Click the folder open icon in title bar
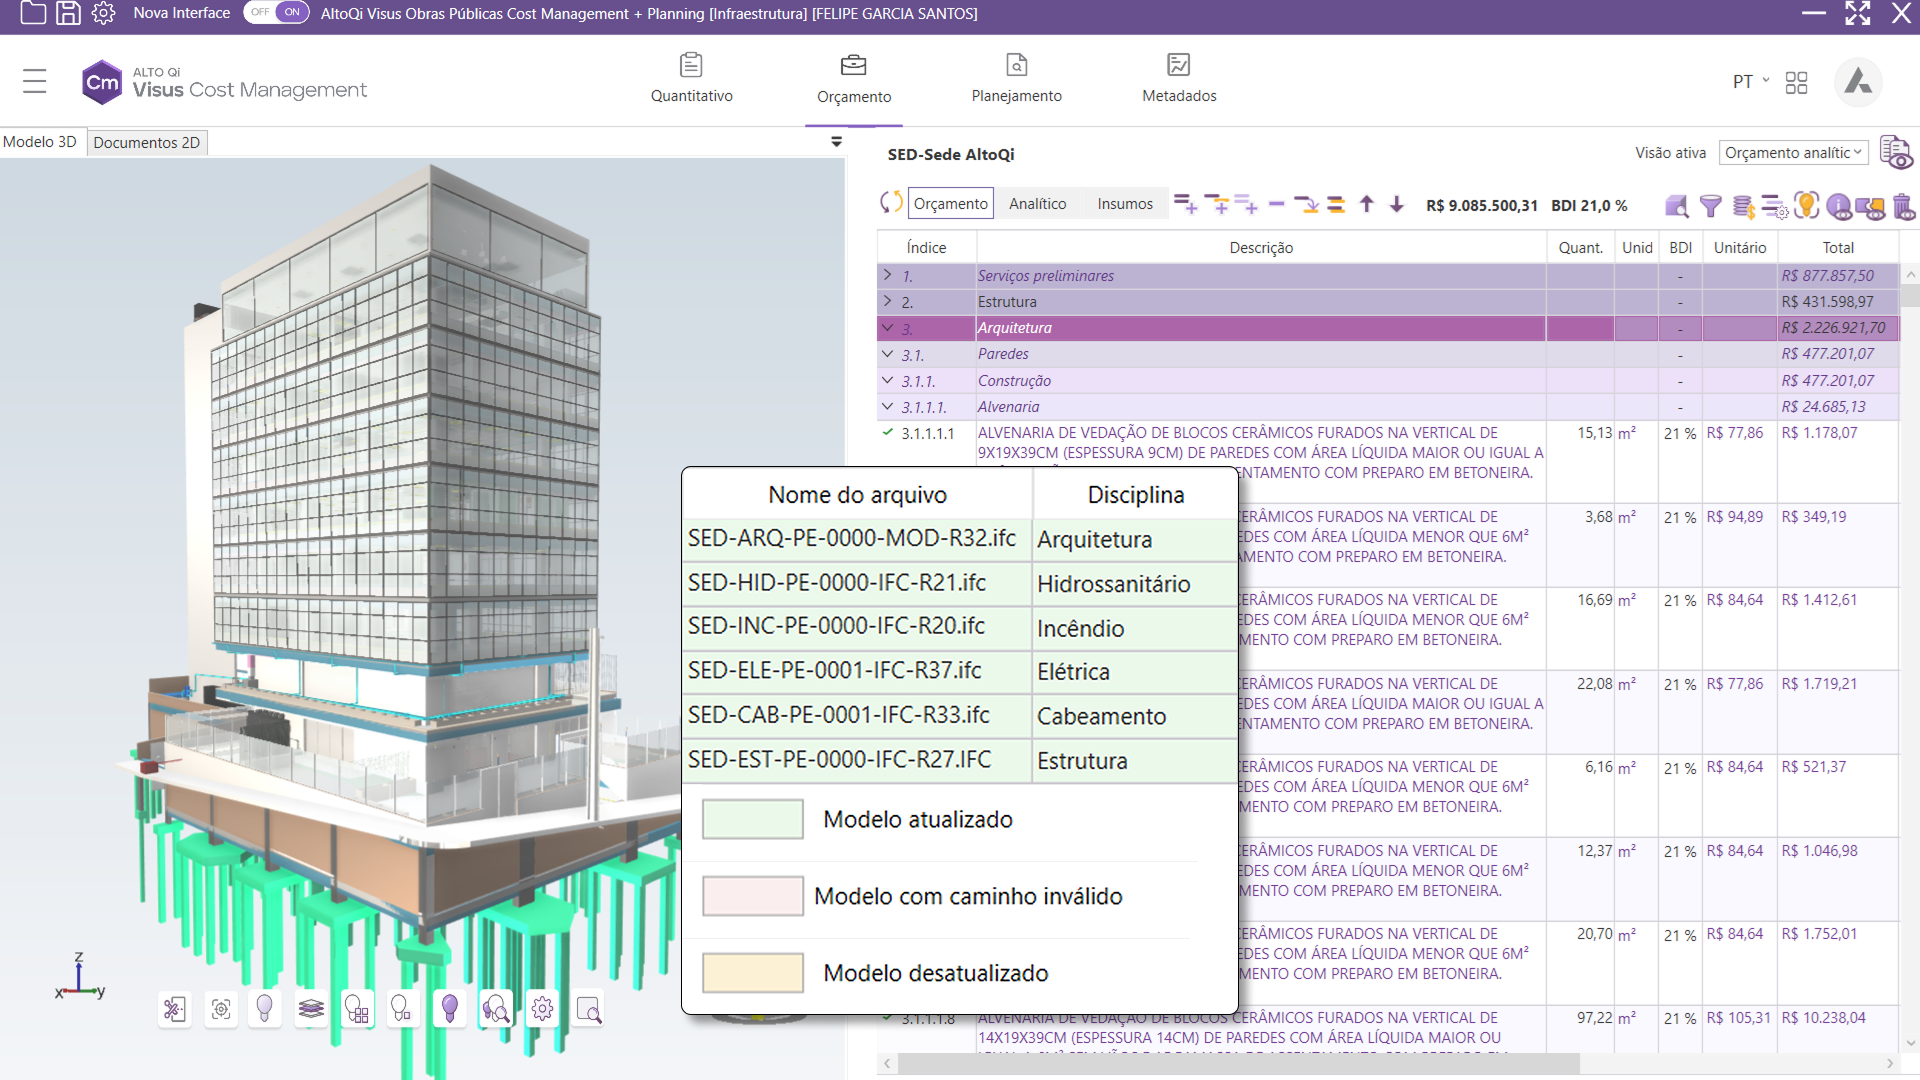This screenshot has width=1920, height=1080. pos(33,13)
